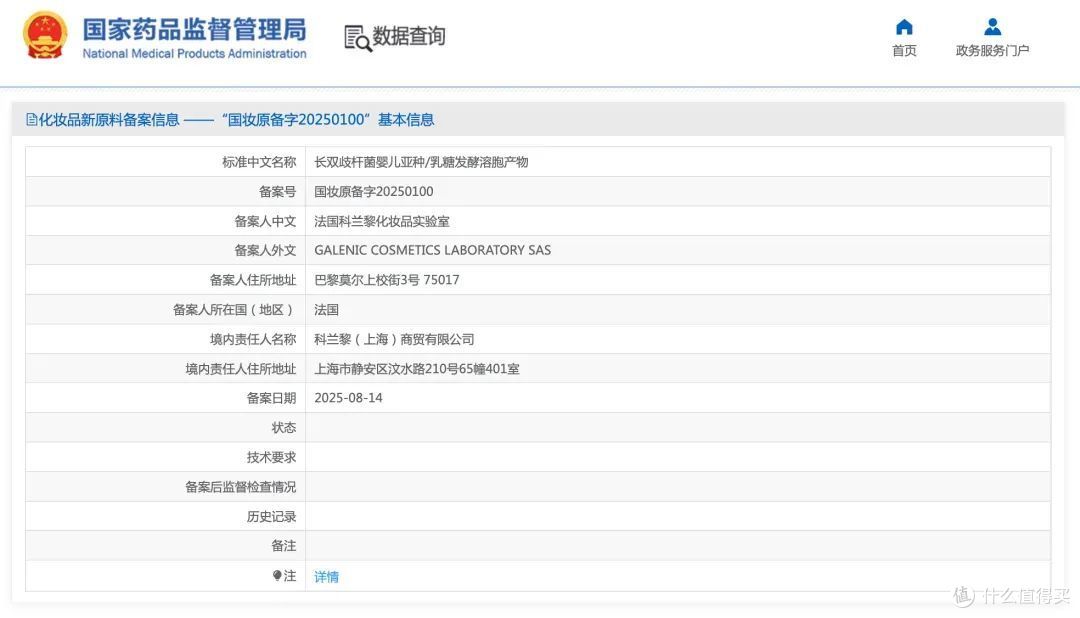Click the 备案人外文 label
The image size is (1080, 618).
265,250
